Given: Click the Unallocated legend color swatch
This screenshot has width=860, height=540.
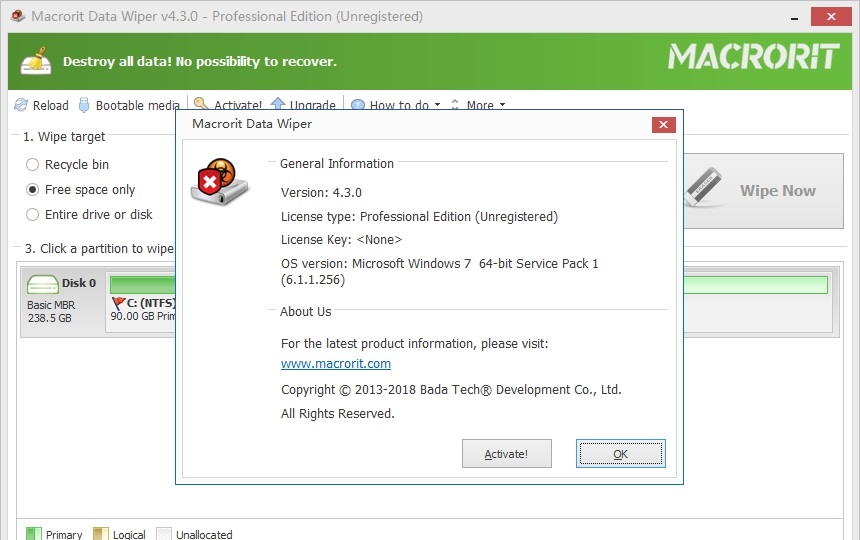Looking at the screenshot, I should point(164,534).
